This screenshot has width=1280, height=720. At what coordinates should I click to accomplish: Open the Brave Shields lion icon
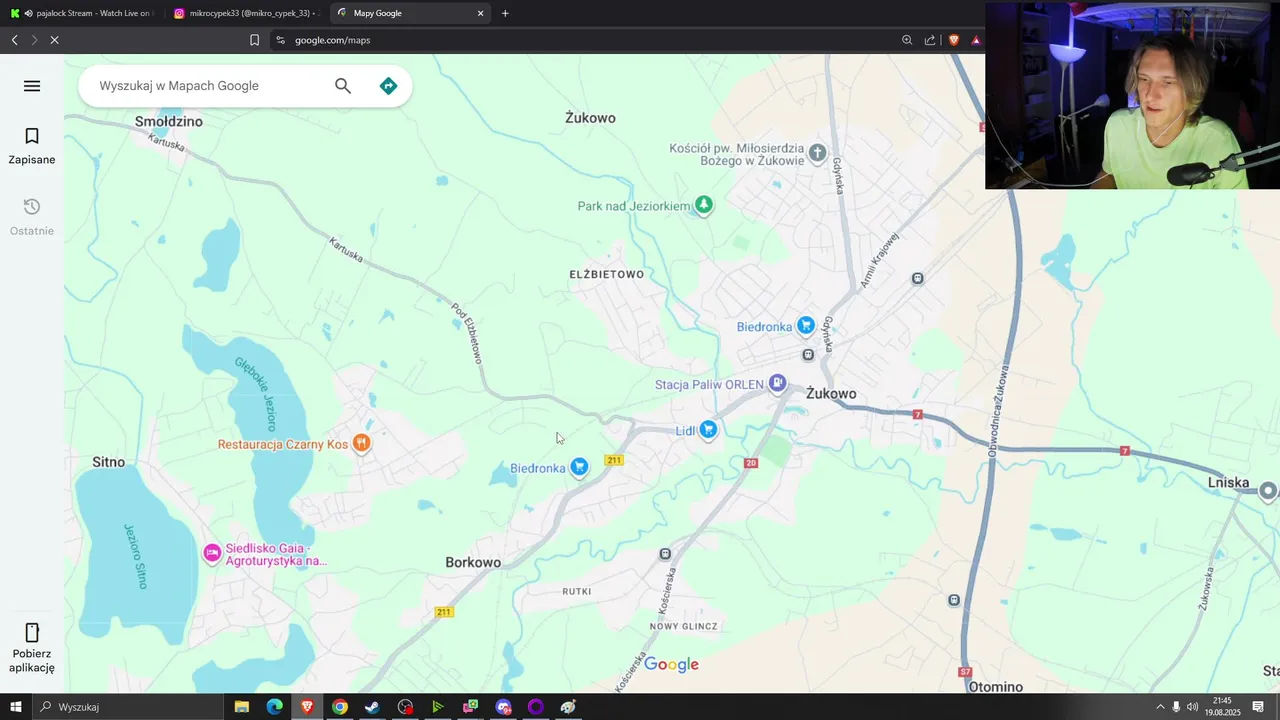954,40
